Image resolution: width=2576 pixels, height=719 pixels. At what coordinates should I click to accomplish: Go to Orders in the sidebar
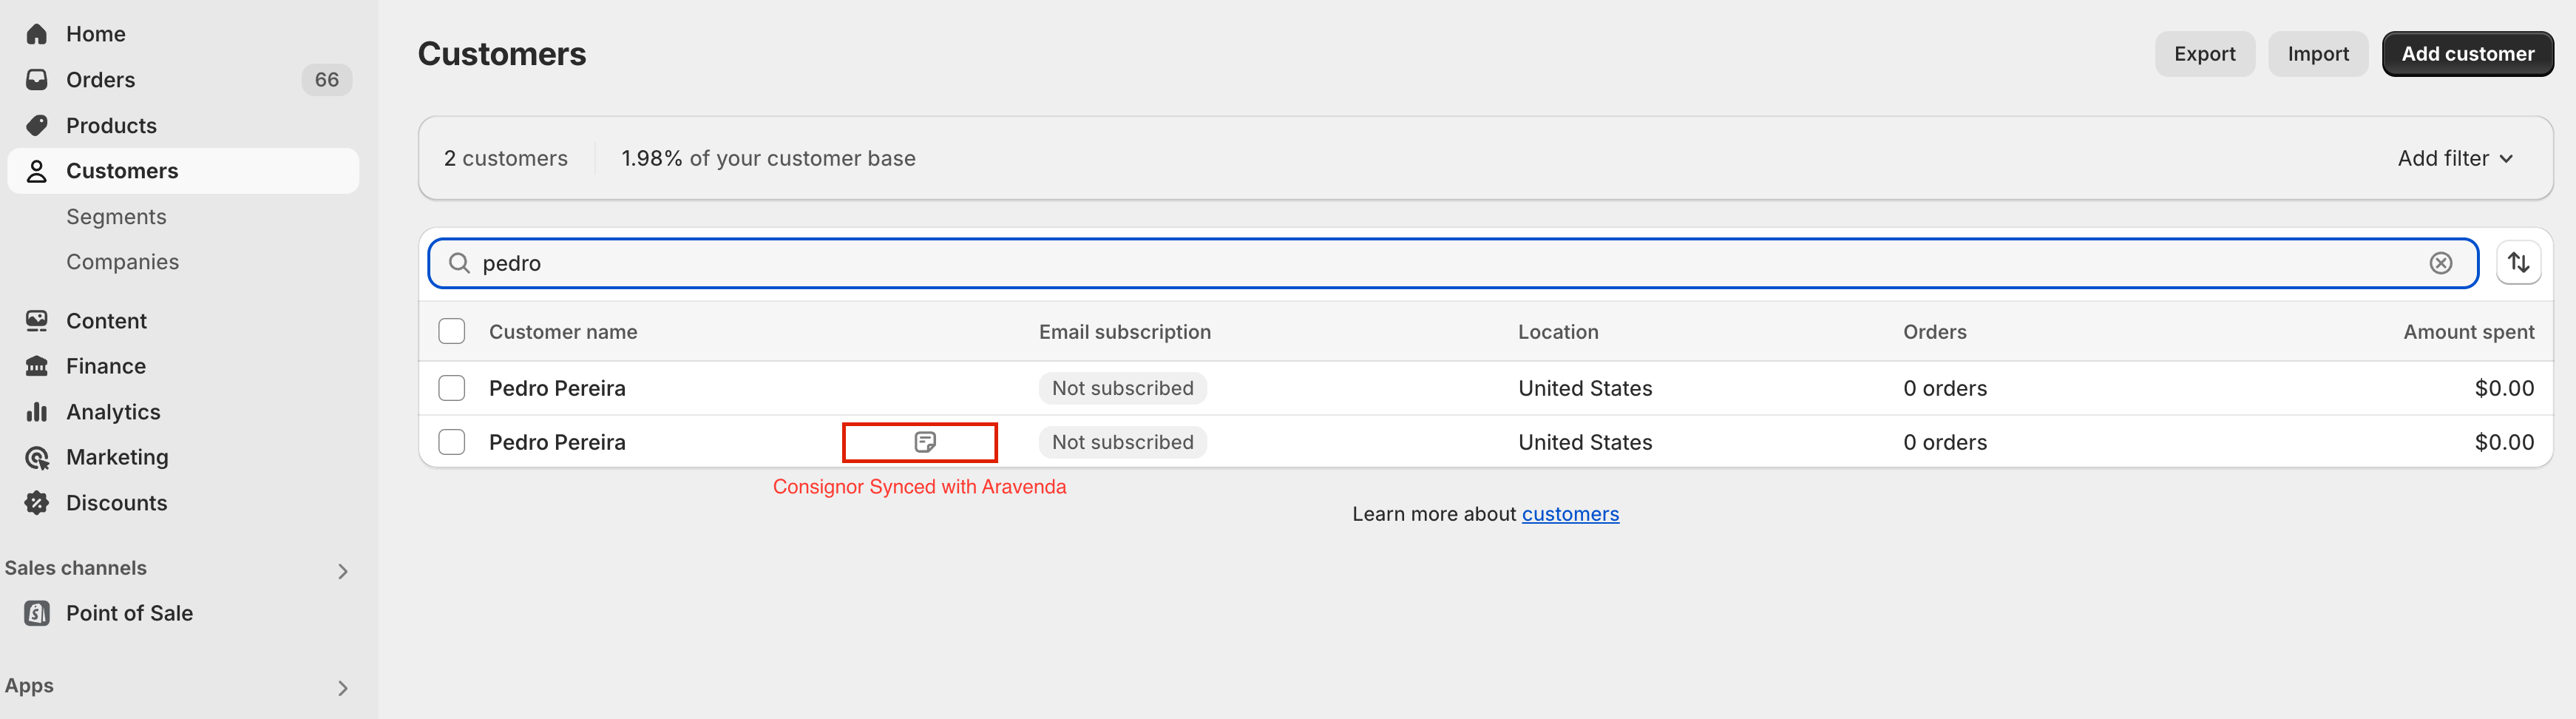click(x=101, y=79)
